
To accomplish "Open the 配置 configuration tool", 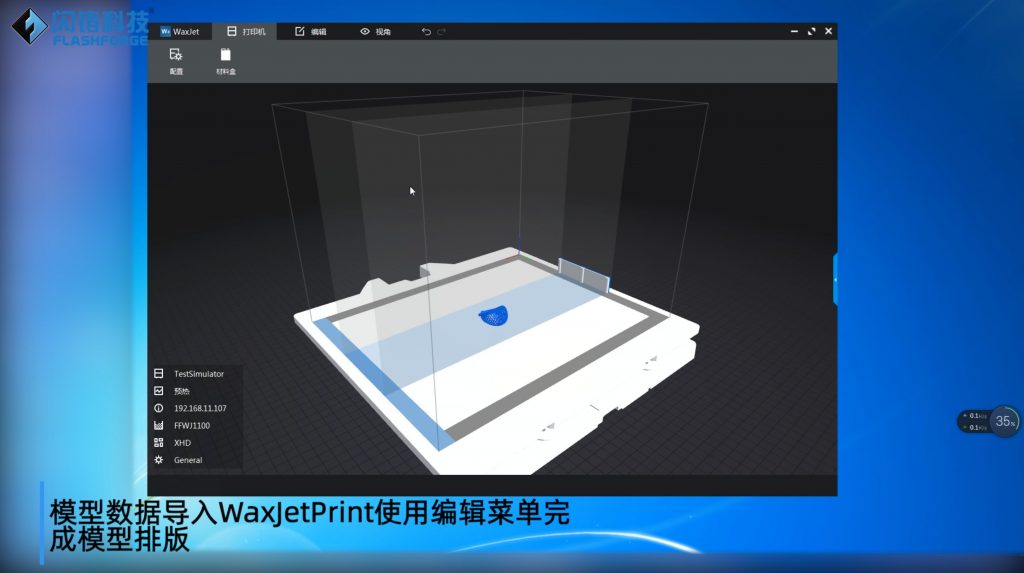I will [176, 61].
